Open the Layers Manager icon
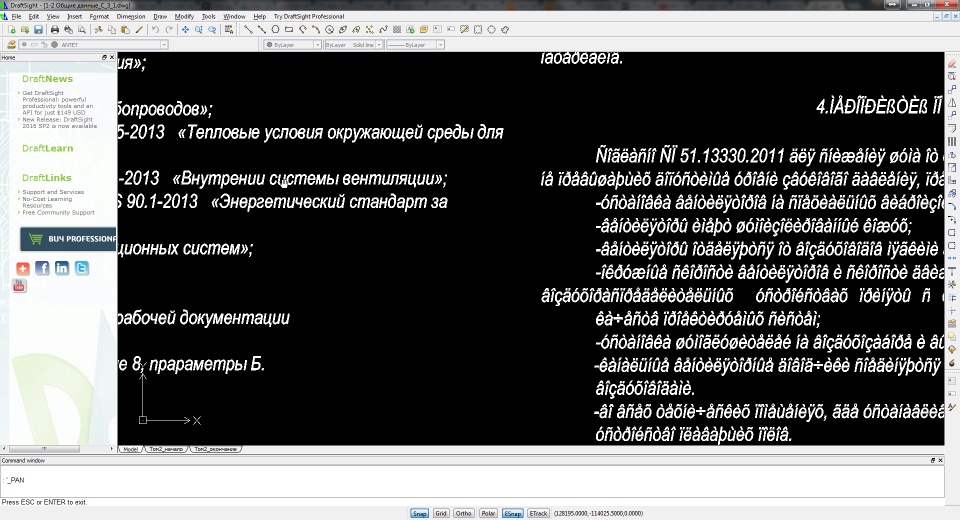 pos(12,45)
